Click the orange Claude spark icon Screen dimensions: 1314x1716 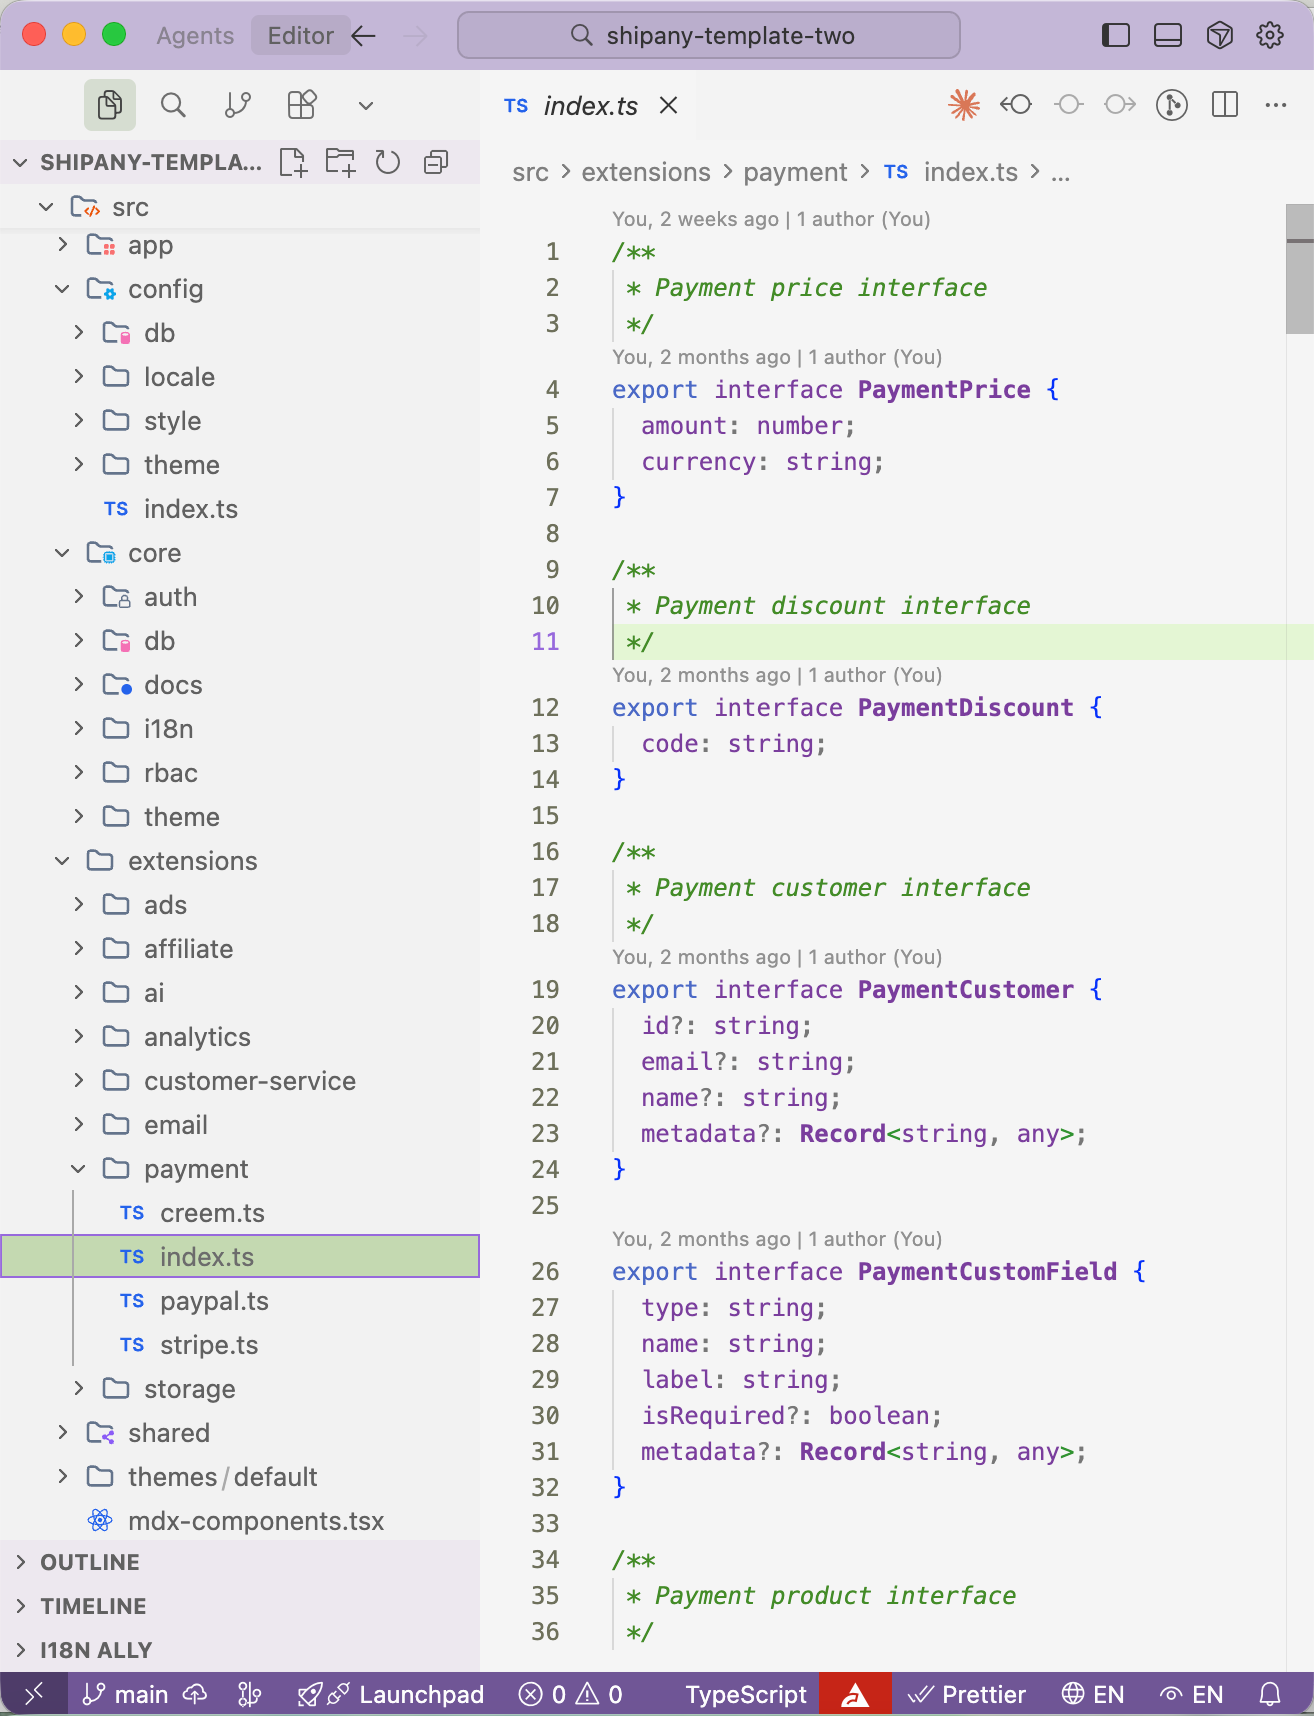pos(964,105)
